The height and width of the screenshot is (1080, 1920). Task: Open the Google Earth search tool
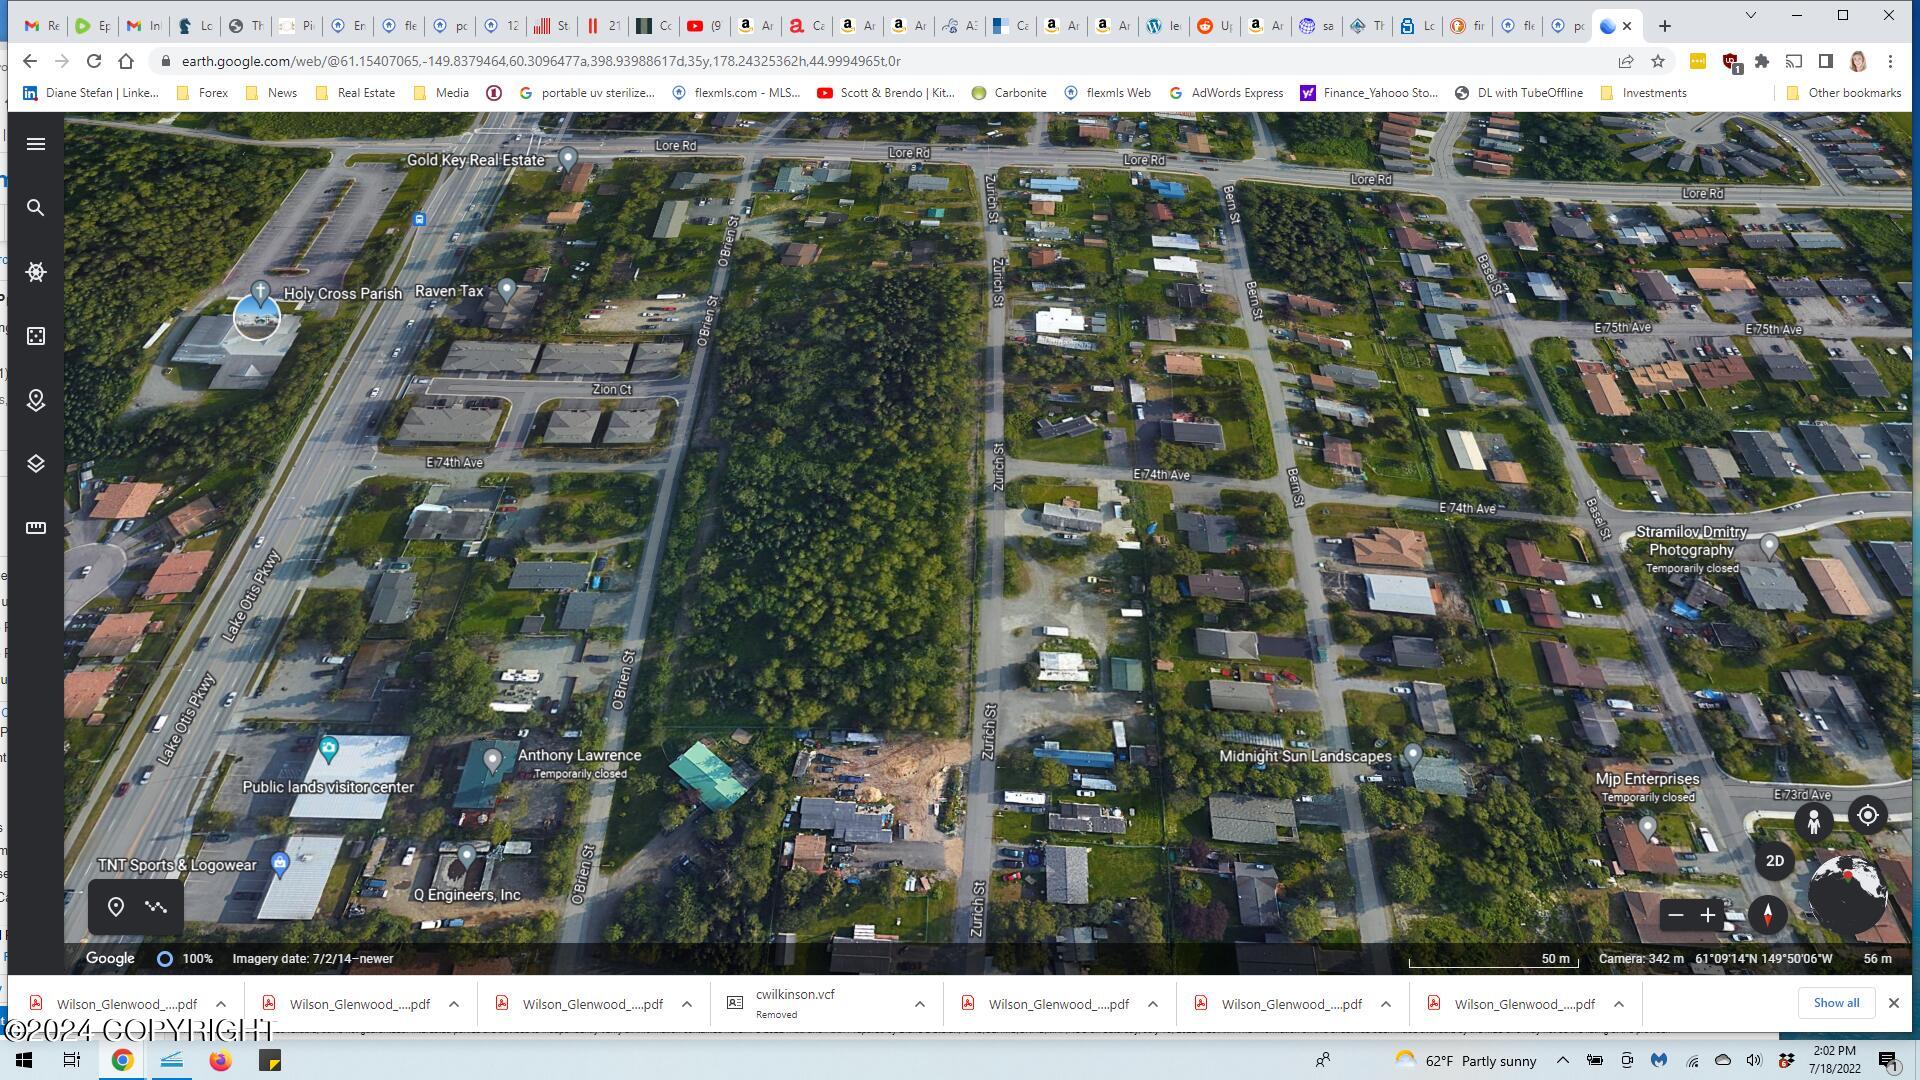pos(36,208)
